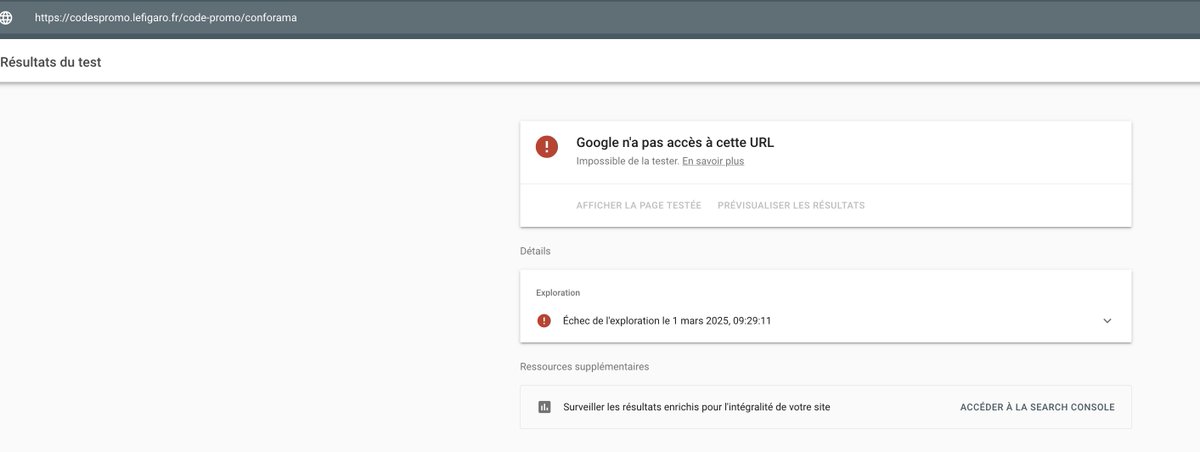Click the Ressources supplémentaires label
This screenshot has height=452, width=1200.
[x=584, y=367]
